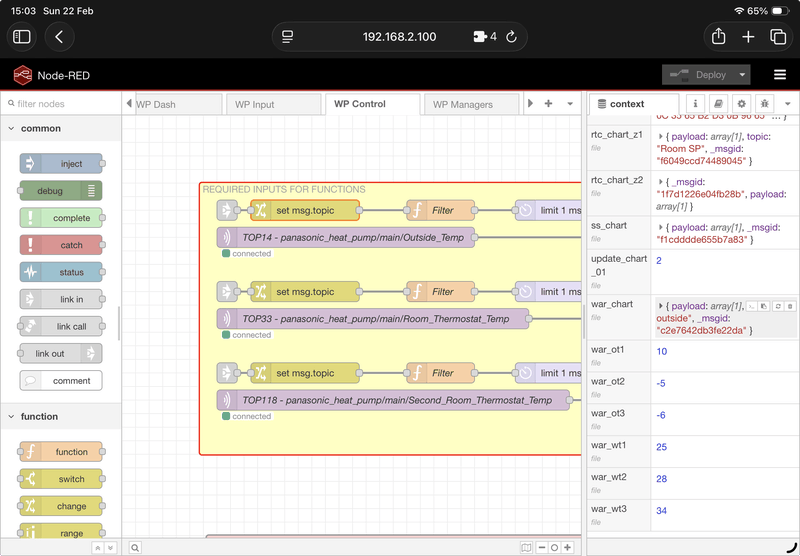800x556 pixels.
Task: Click the address field 192.168.2.100
Action: (399, 37)
